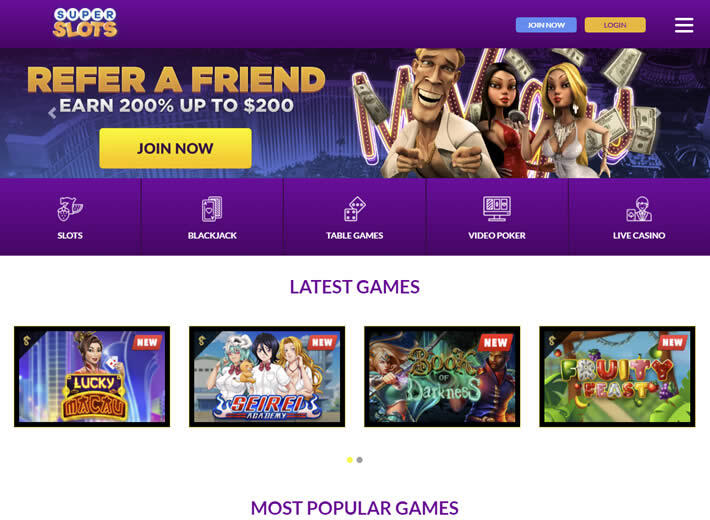
Task: Go to previous banner slide arrow
Action: click(x=53, y=113)
